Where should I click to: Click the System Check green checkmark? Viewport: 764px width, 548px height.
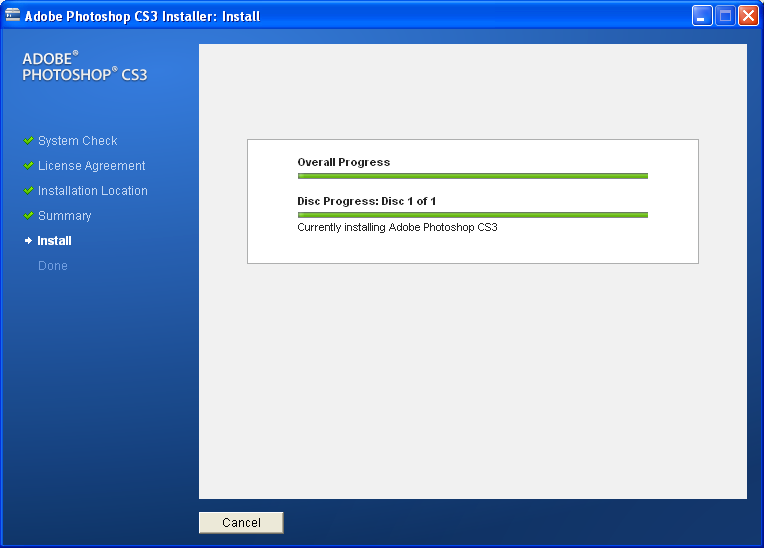pyautogui.click(x=28, y=141)
